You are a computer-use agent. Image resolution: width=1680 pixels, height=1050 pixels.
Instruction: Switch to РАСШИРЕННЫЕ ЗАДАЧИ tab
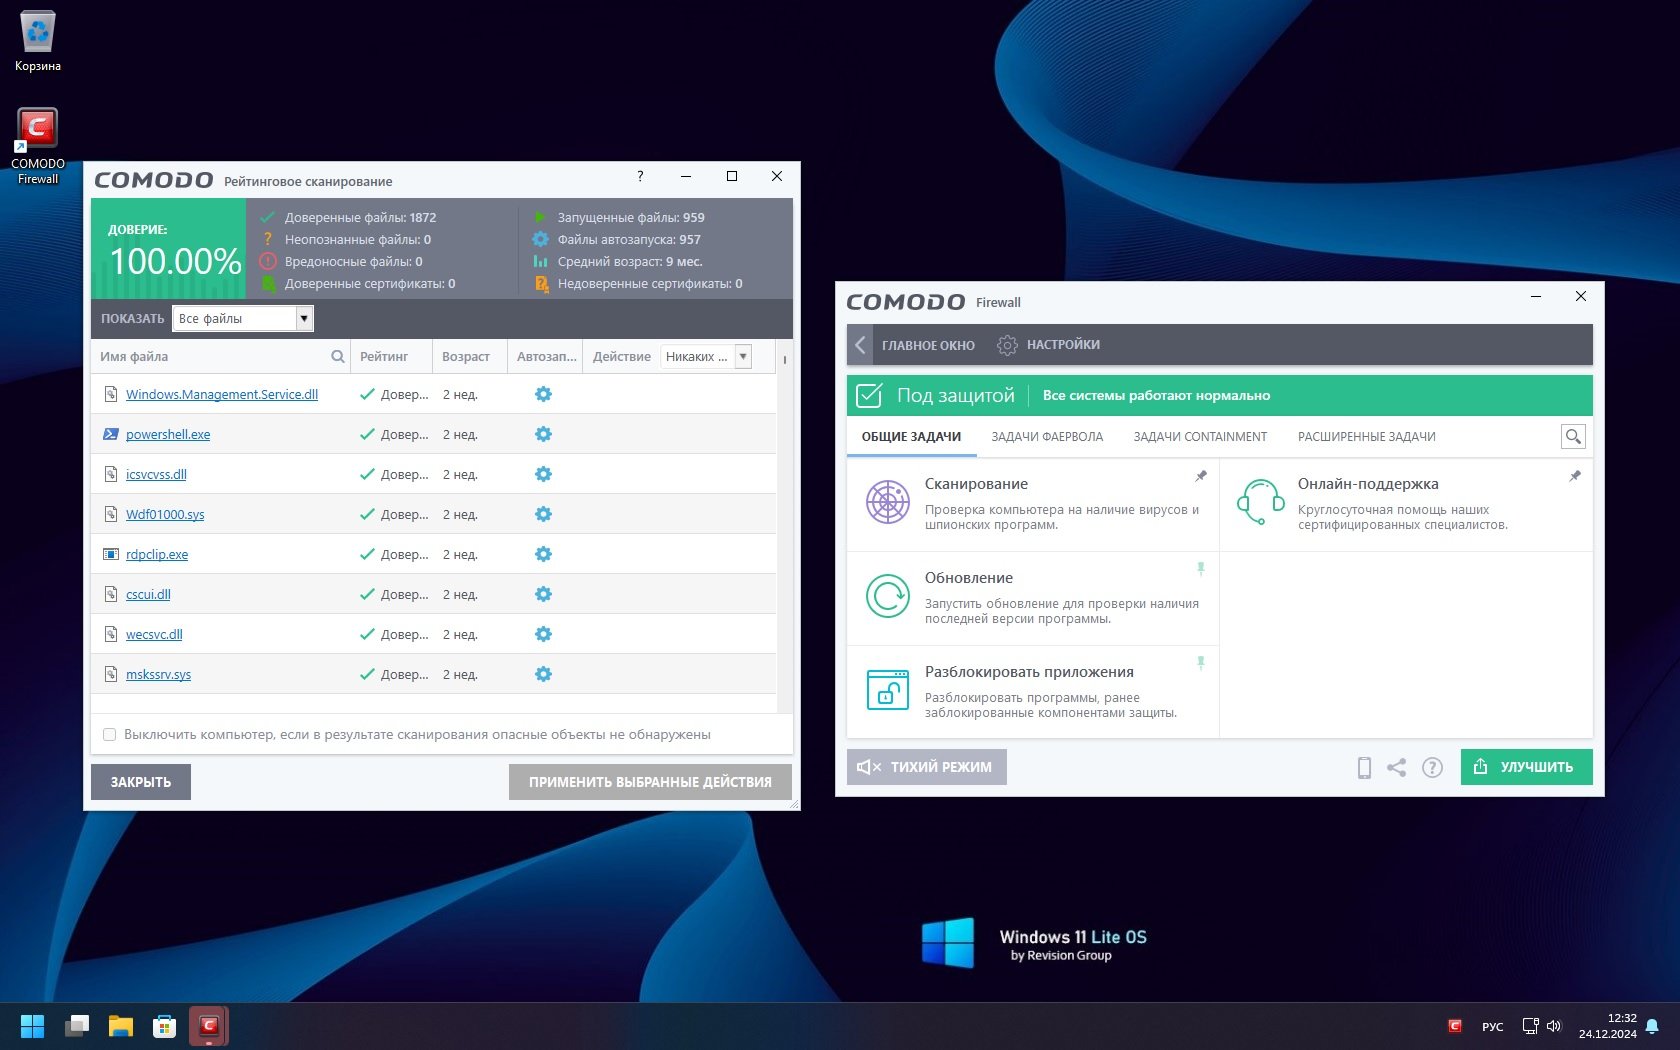click(x=1366, y=437)
